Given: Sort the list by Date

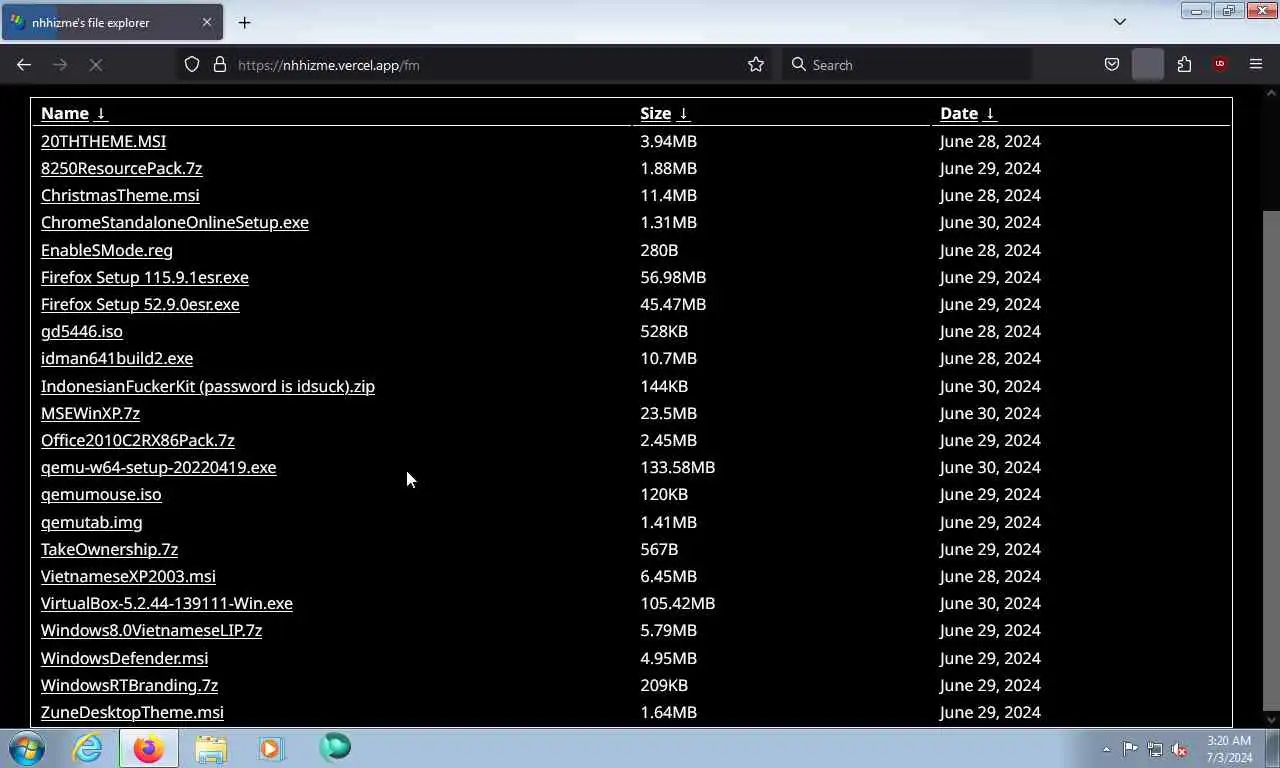Looking at the screenshot, I should (x=968, y=113).
